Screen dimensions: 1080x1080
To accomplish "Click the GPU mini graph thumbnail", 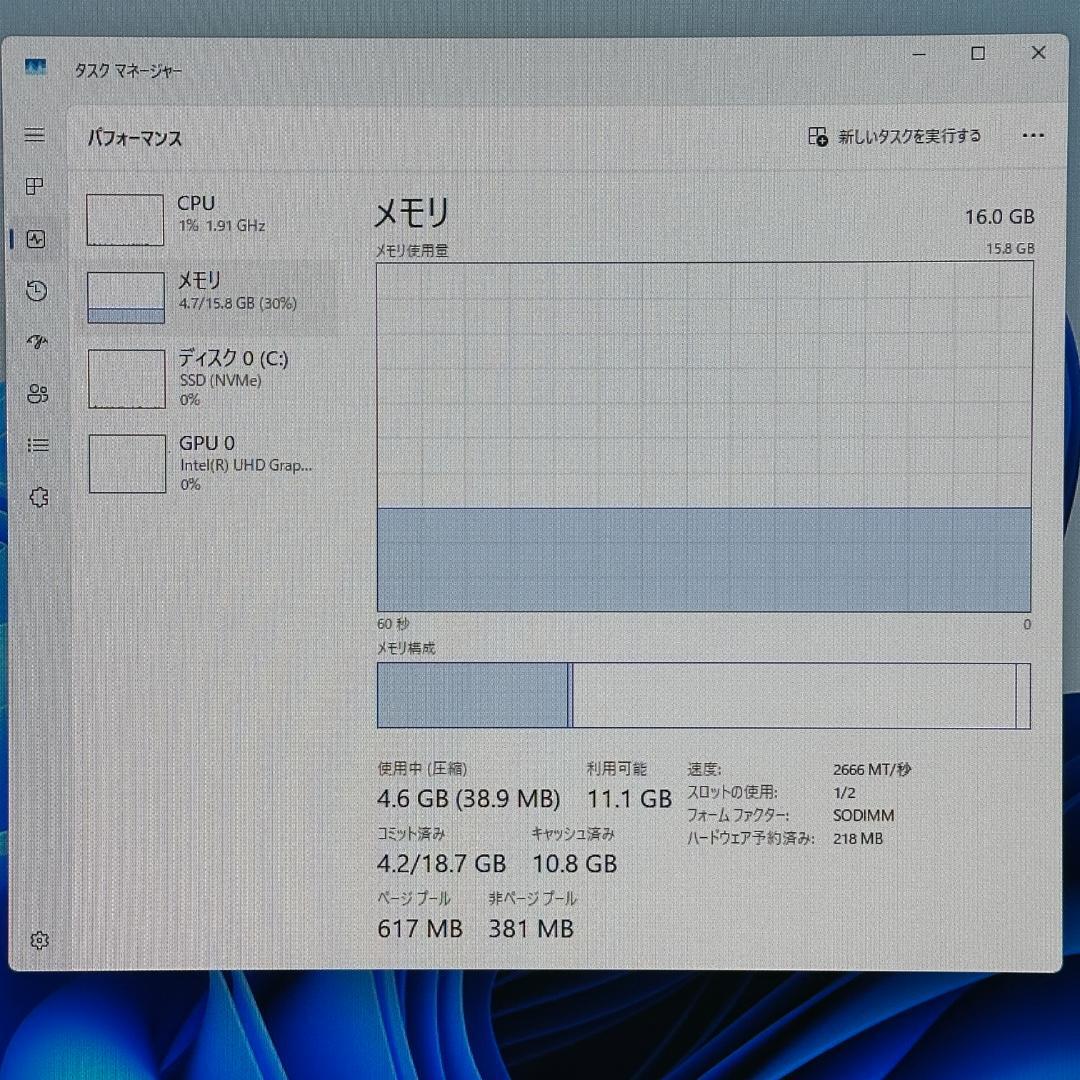I will [127, 464].
